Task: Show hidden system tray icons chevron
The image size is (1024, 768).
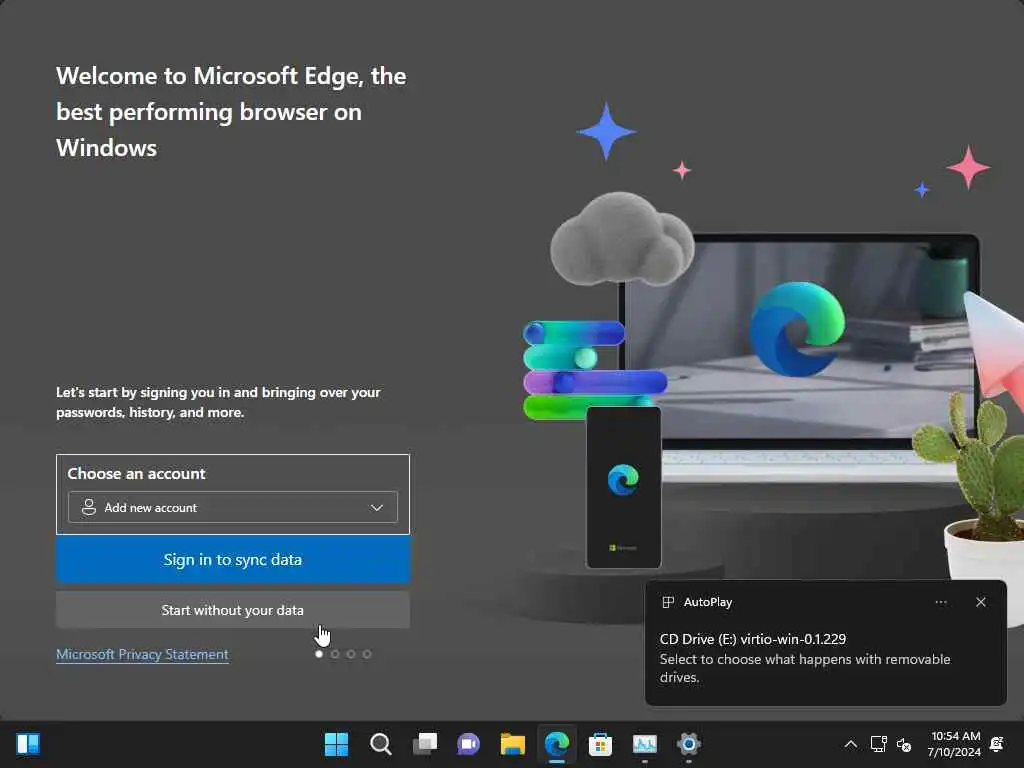Action: 851,744
